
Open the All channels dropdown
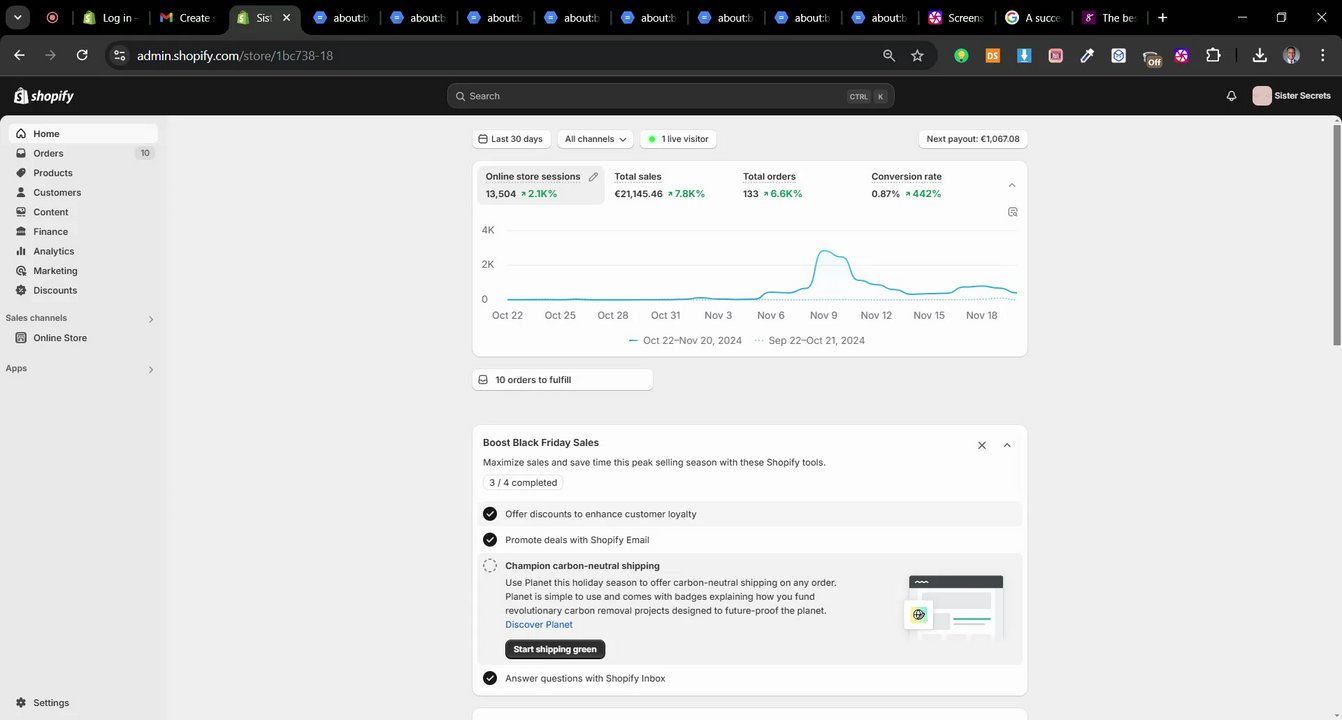(596, 139)
